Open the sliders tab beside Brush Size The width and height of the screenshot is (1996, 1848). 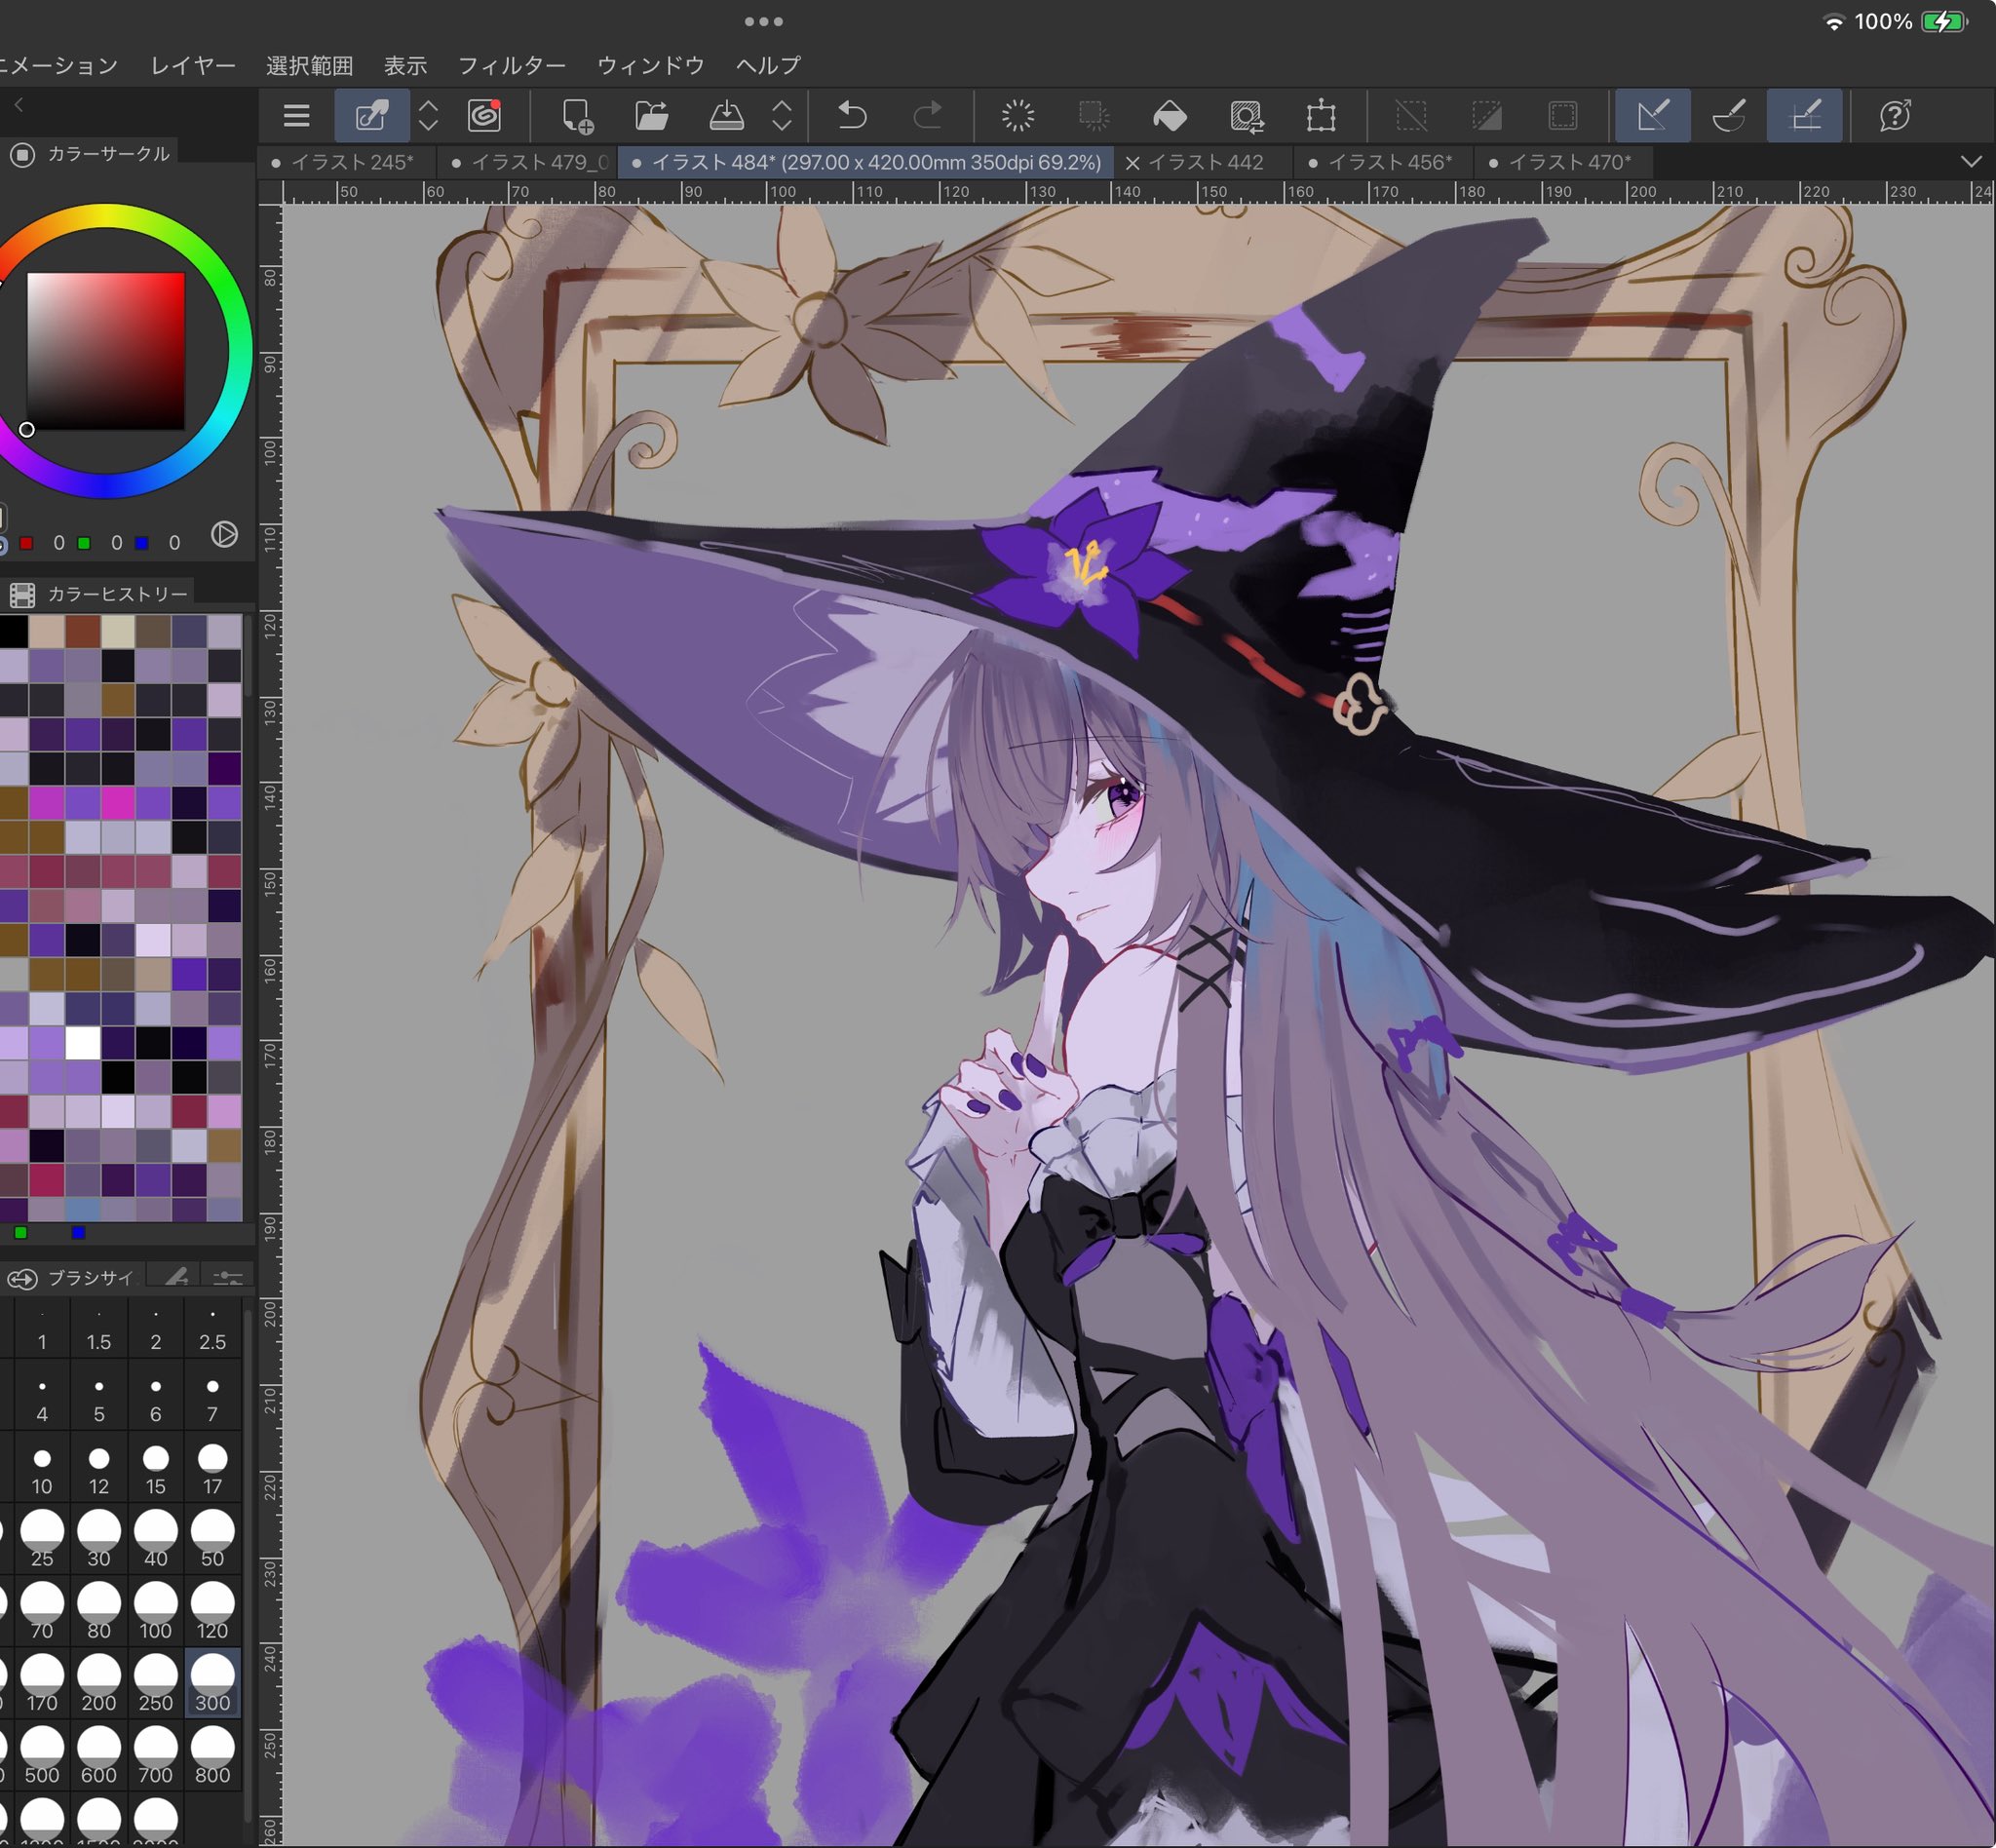(x=228, y=1276)
